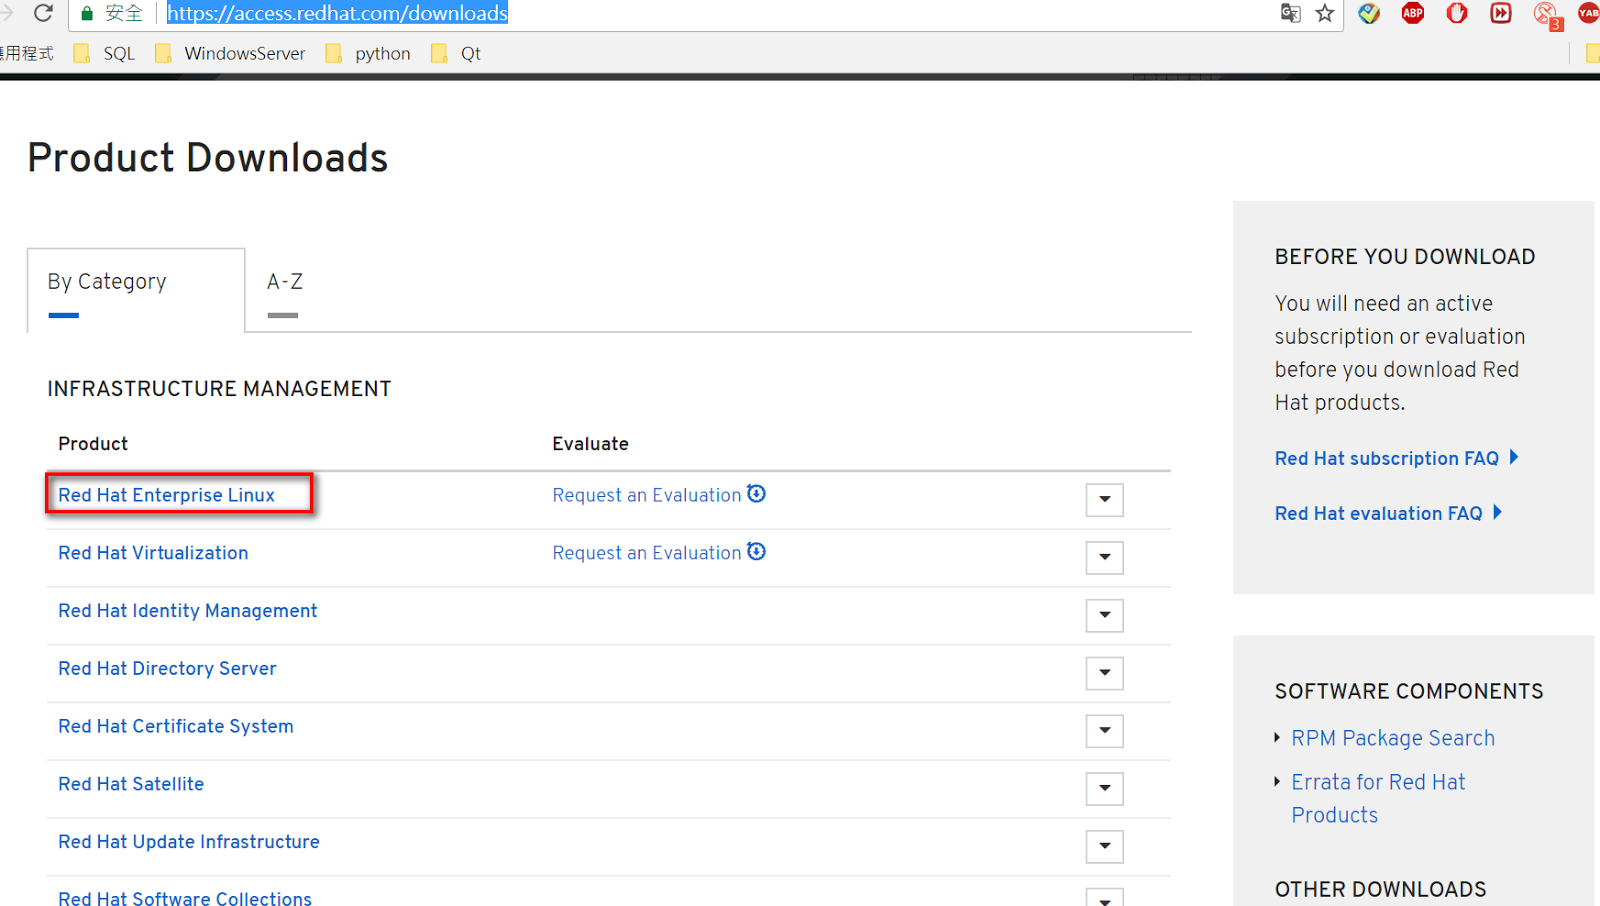This screenshot has width=1600, height=906.
Task: Request an Evaluation for Enterprise Linux
Action: pos(647,495)
